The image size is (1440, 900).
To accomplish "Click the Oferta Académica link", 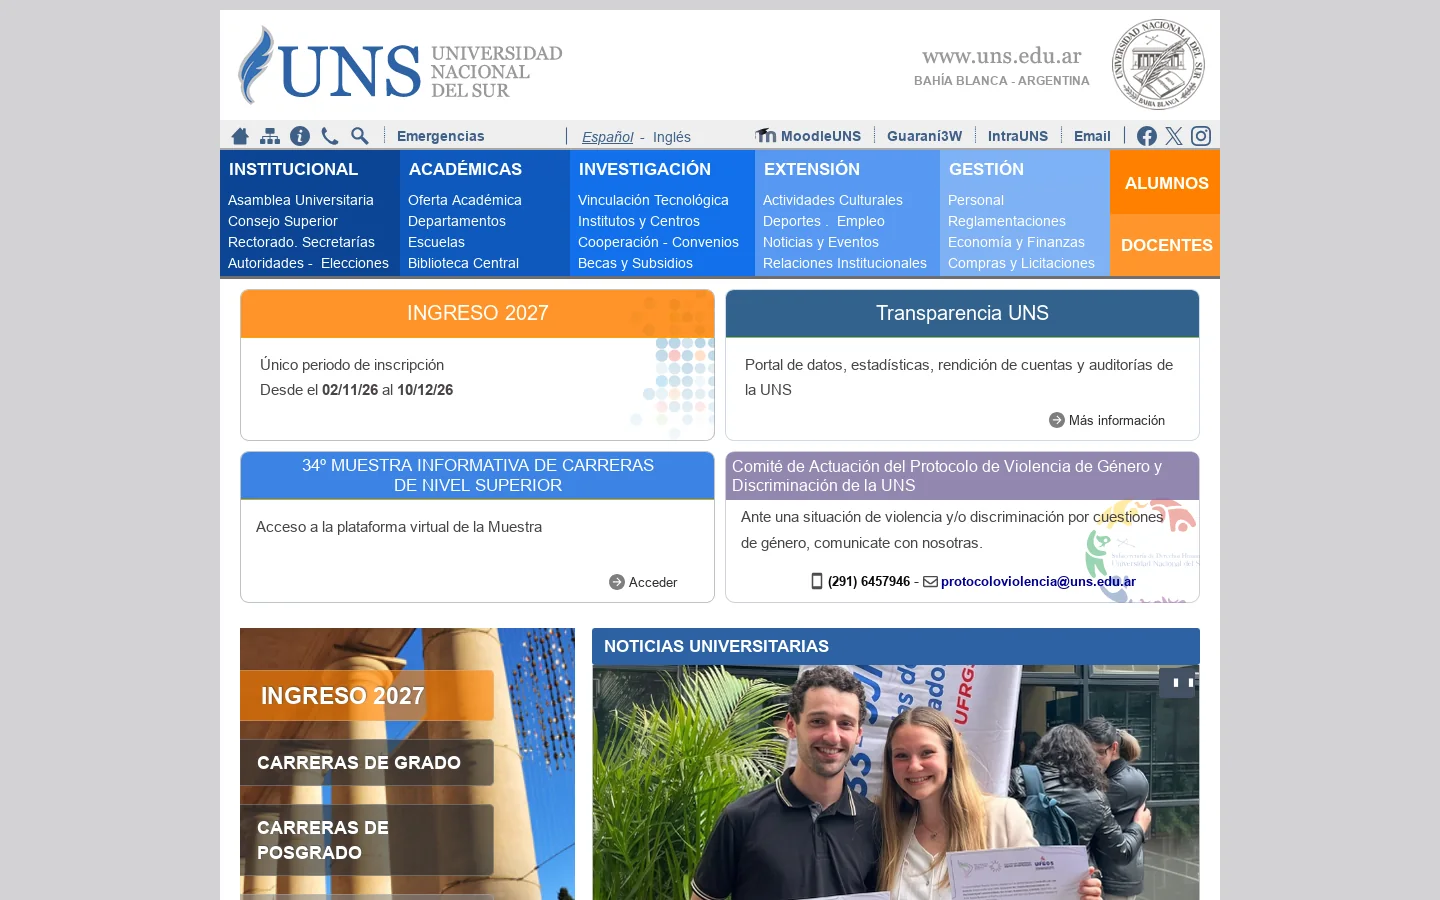I will [x=465, y=200].
